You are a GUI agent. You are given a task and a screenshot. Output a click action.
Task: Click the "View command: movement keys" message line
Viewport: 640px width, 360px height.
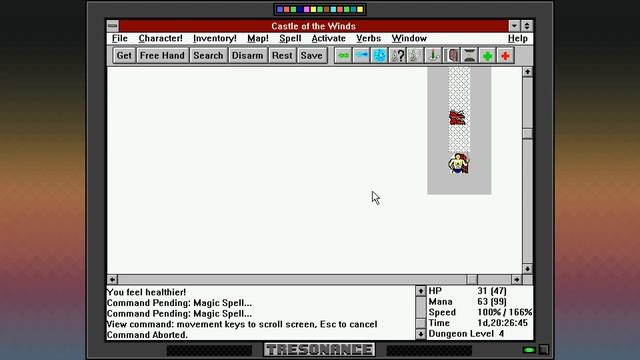point(242,324)
